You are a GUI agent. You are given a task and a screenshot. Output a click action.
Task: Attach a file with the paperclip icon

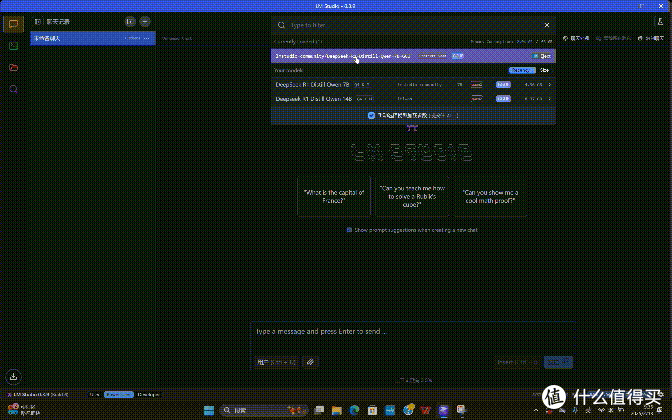pyautogui.click(x=310, y=362)
